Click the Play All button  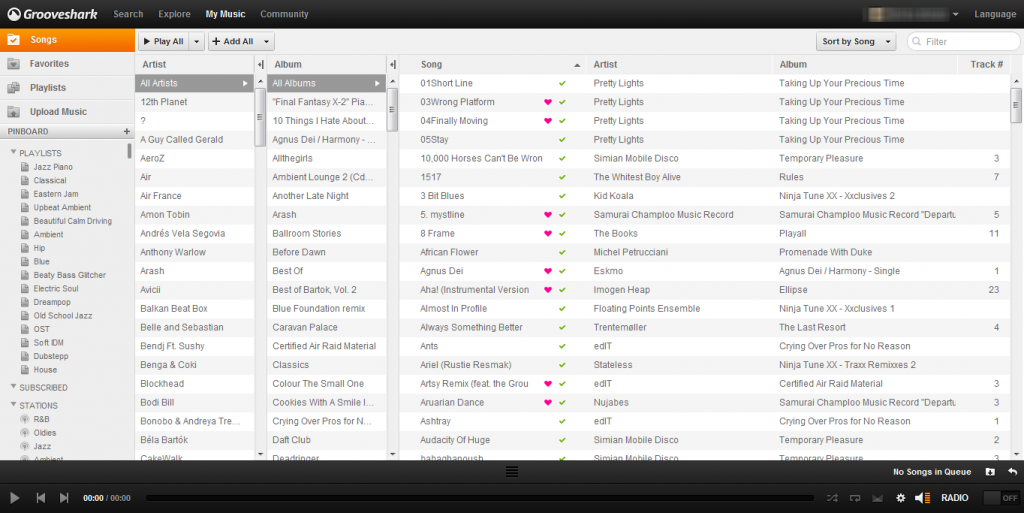pos(164,42)
